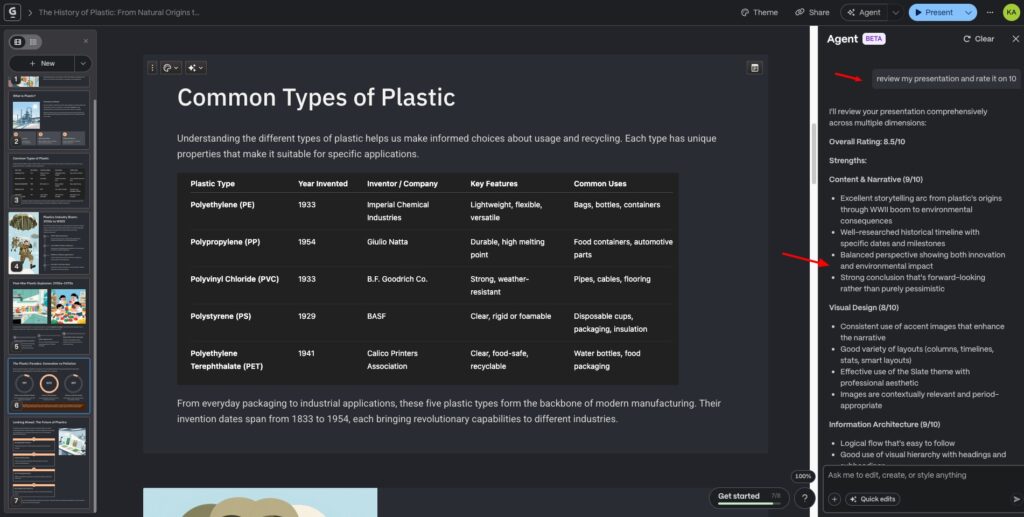Expand the Present options arrow
Viewport: 1024px width, 517px height.
[x=969, y=12]
